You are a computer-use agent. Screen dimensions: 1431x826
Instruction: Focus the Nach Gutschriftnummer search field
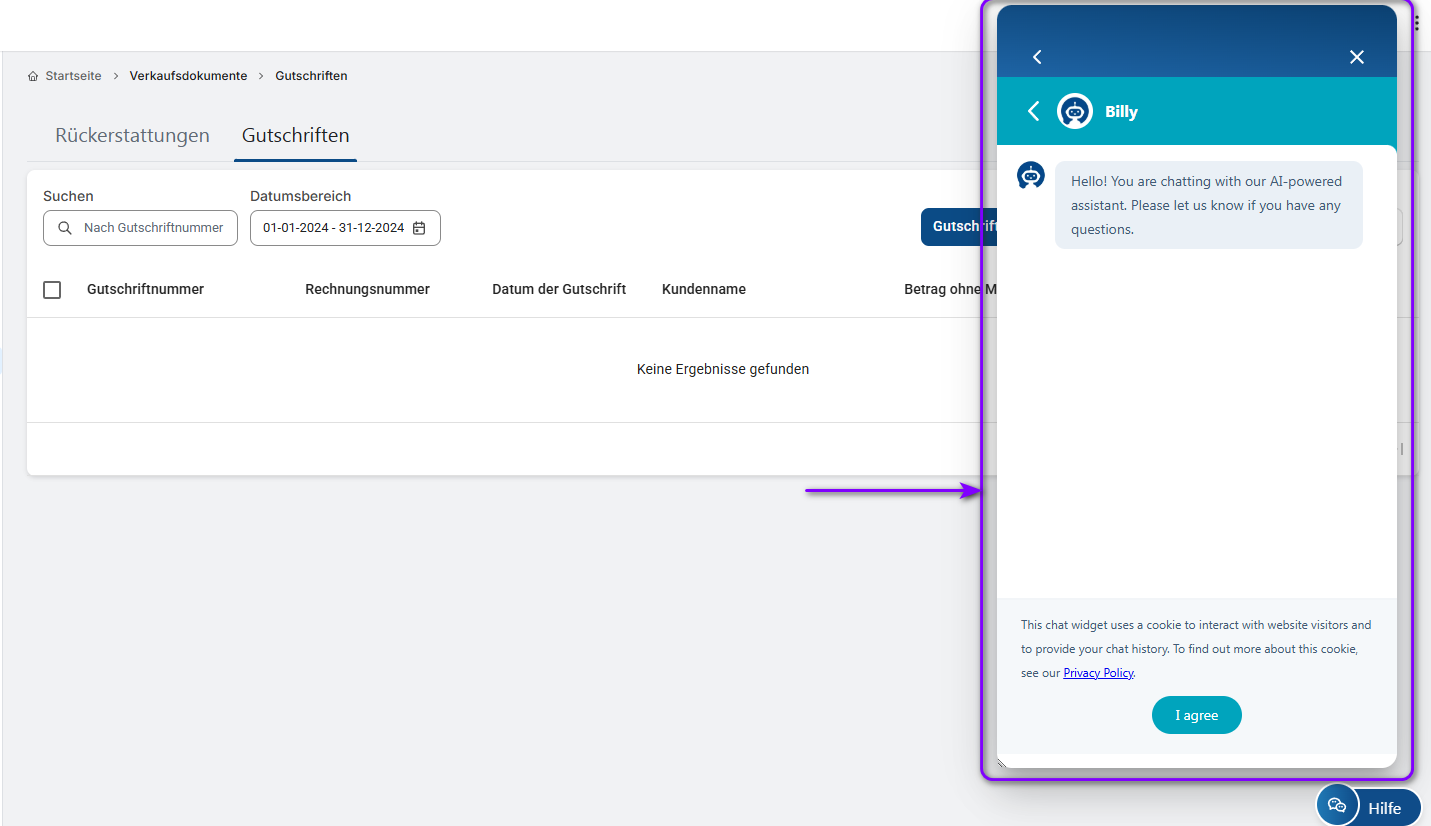(153, 228)
